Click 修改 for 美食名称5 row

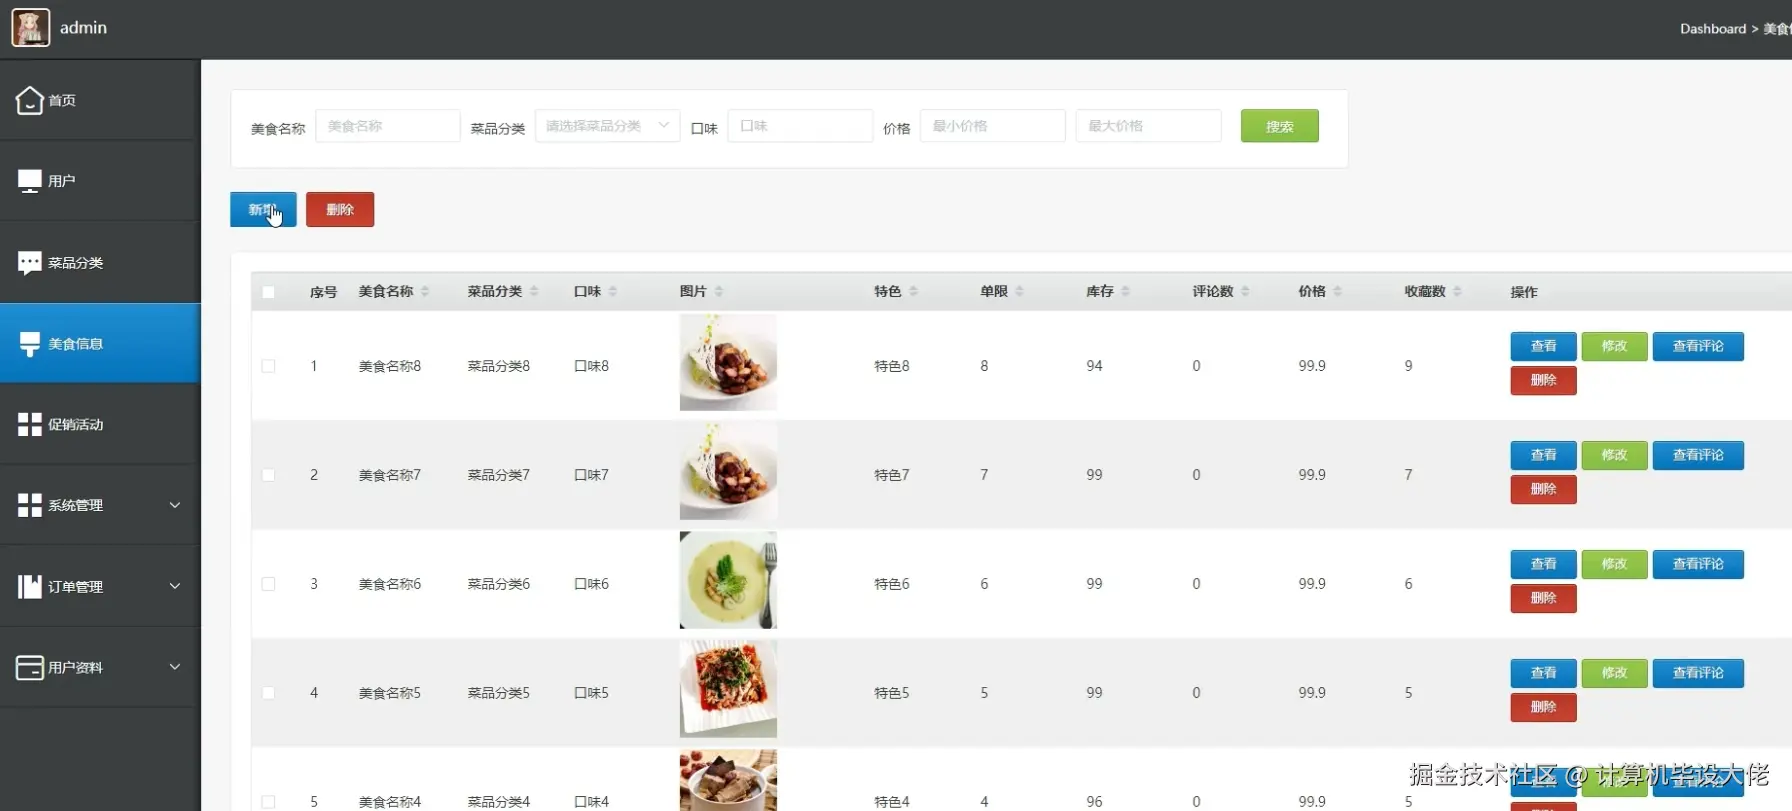pyautogui.click(x=1614, y=673)
